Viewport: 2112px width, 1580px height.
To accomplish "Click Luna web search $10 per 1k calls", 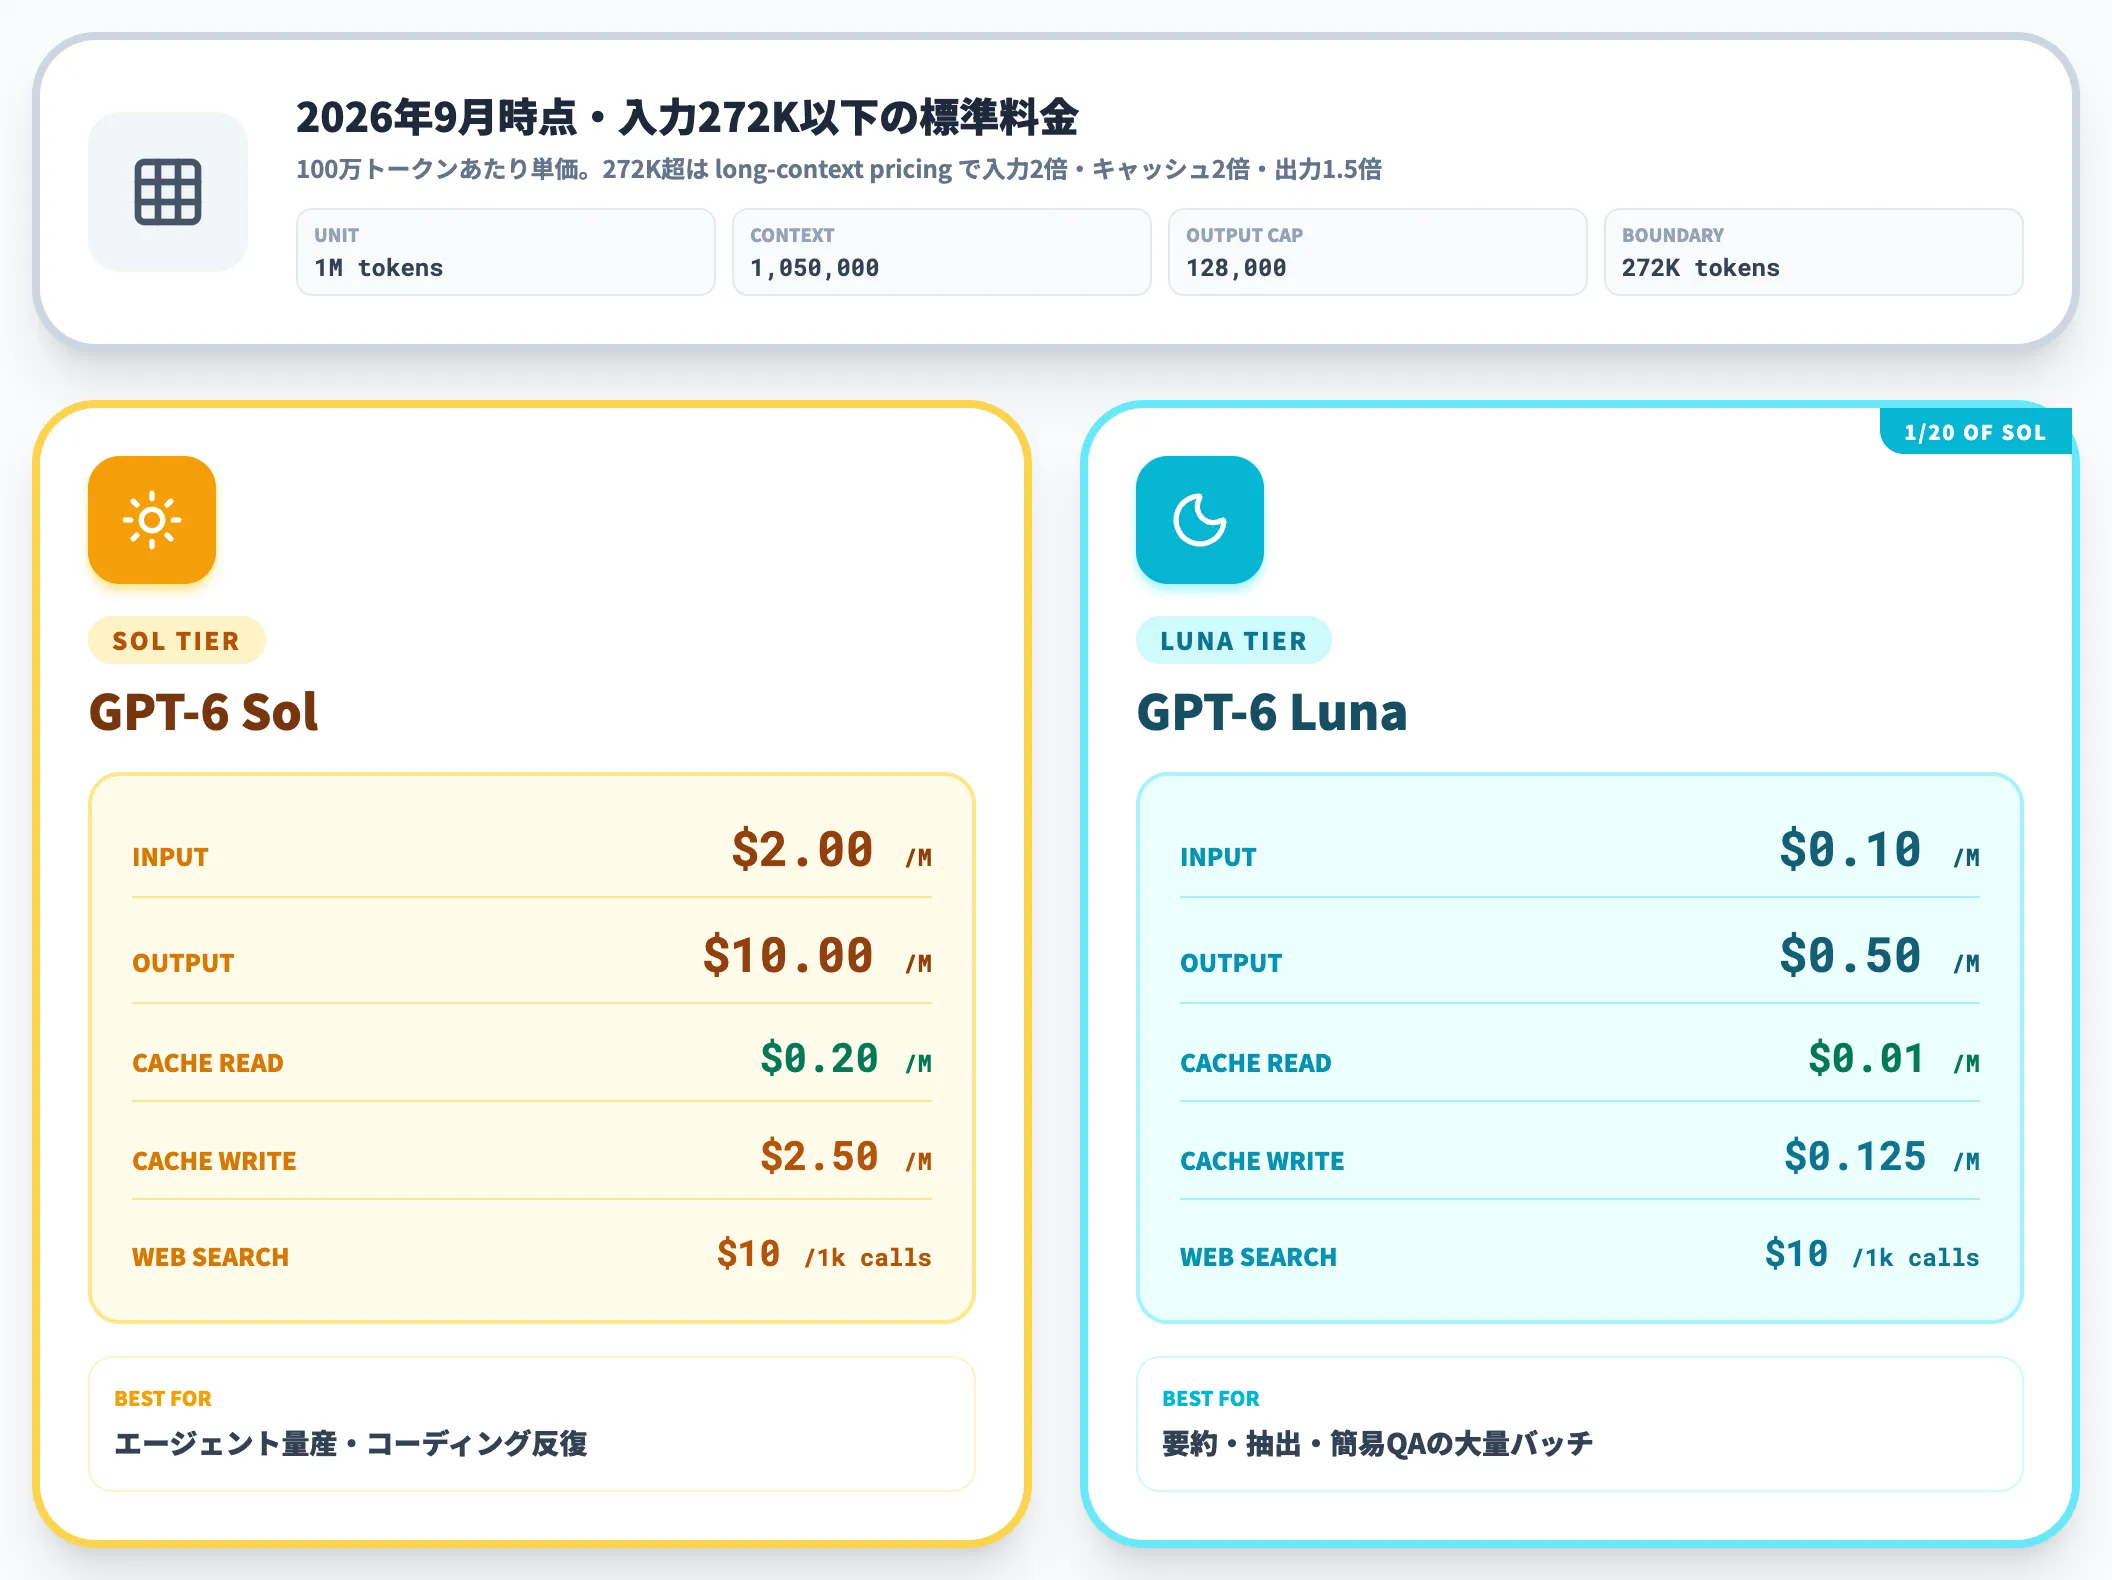I will (x=1872, y=1255).
